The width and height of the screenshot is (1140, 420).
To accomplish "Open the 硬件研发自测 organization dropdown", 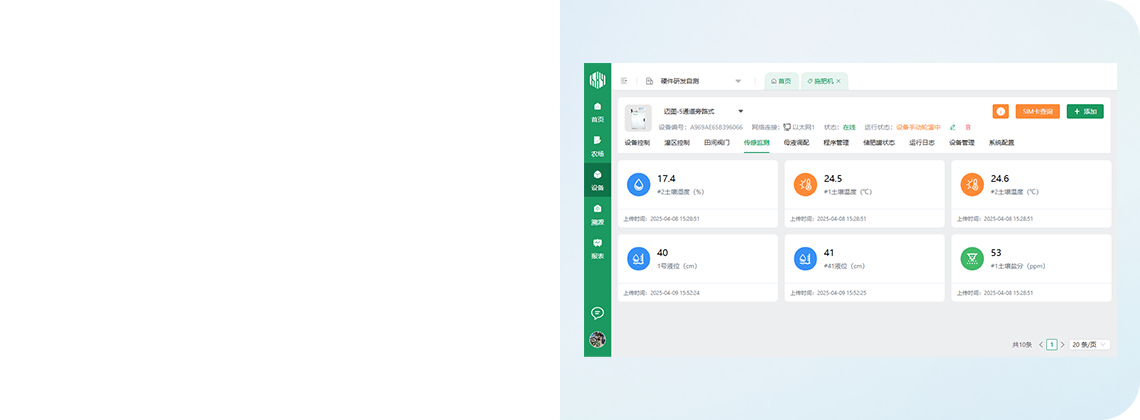I will click(x=694, y=81).
